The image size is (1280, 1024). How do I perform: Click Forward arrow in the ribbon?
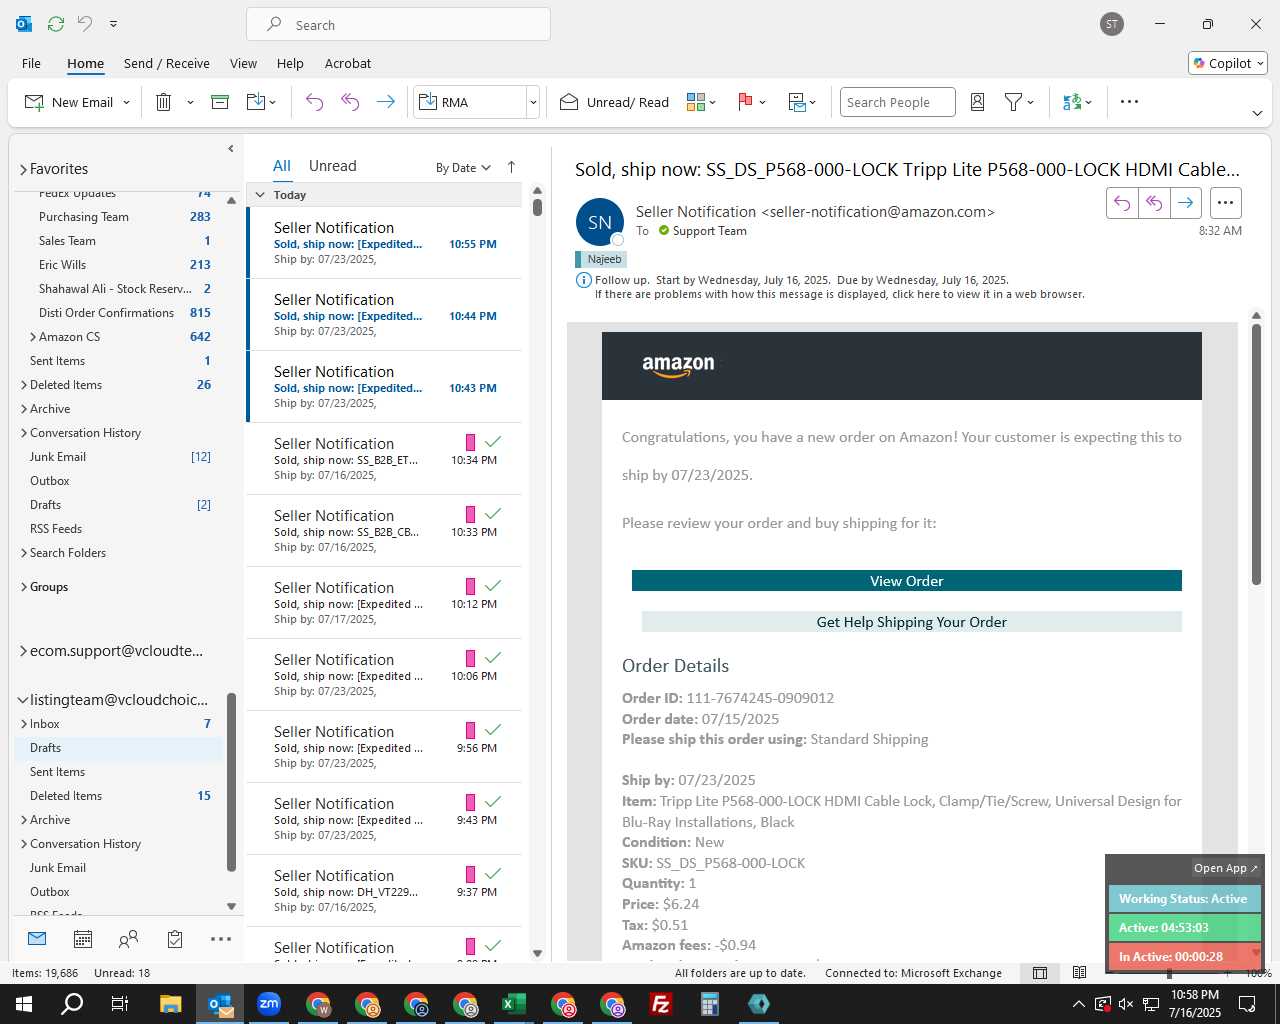385,102
